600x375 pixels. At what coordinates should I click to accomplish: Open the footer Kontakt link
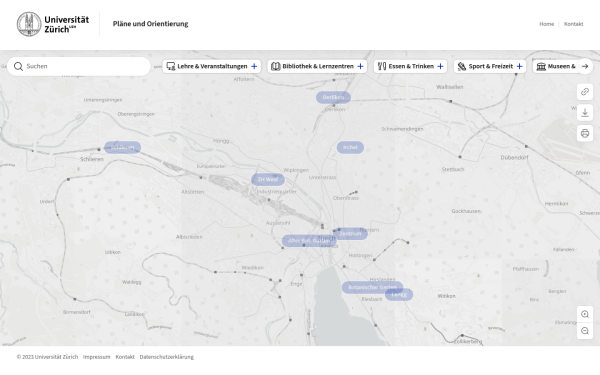click(x=125, y=357)
